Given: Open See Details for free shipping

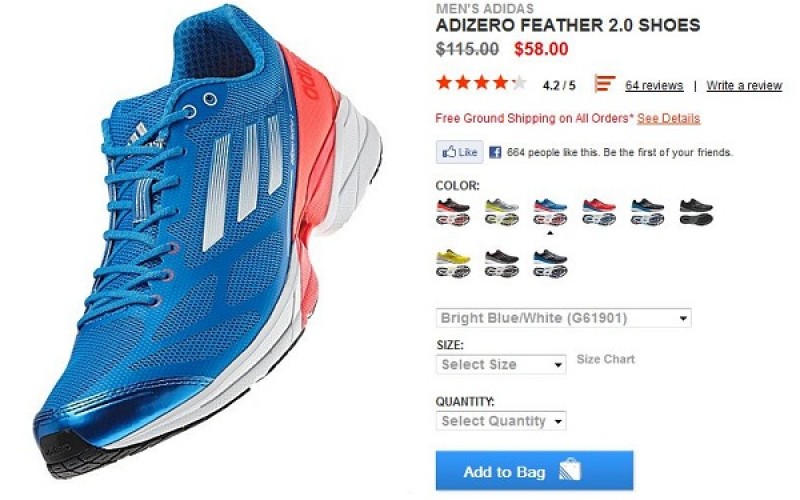Looking at the screenshot, I should (x=668, y=118).
